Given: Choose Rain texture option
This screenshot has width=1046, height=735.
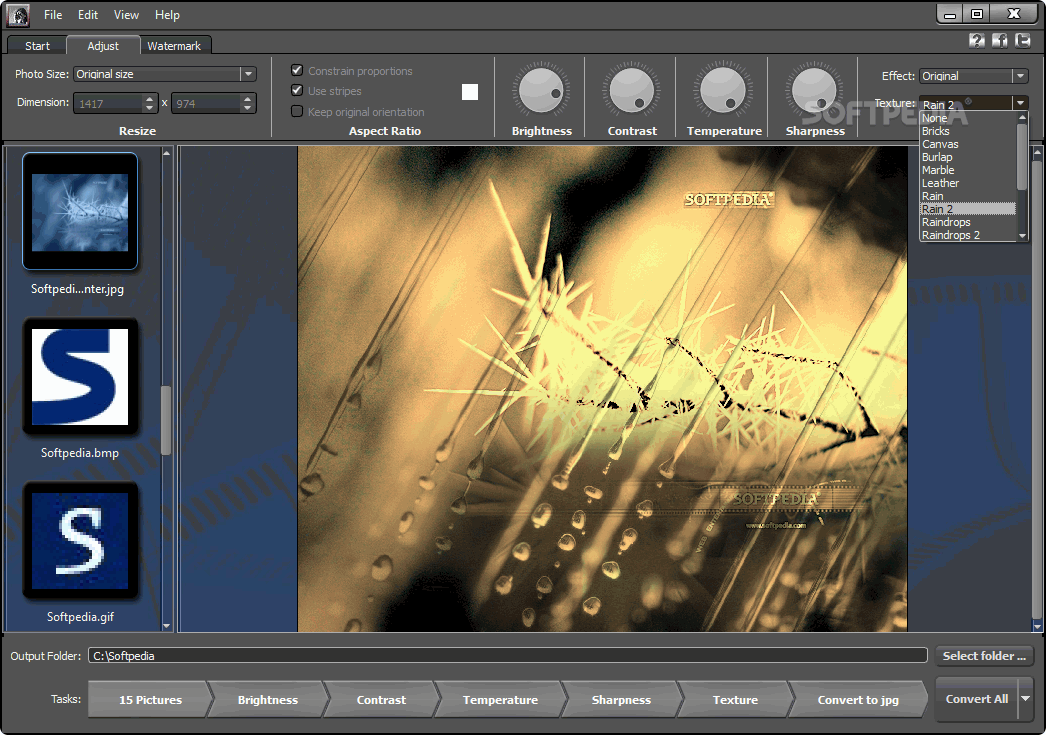Looking at the screenshot, I should pyautogui.click(x=968, y=196).
